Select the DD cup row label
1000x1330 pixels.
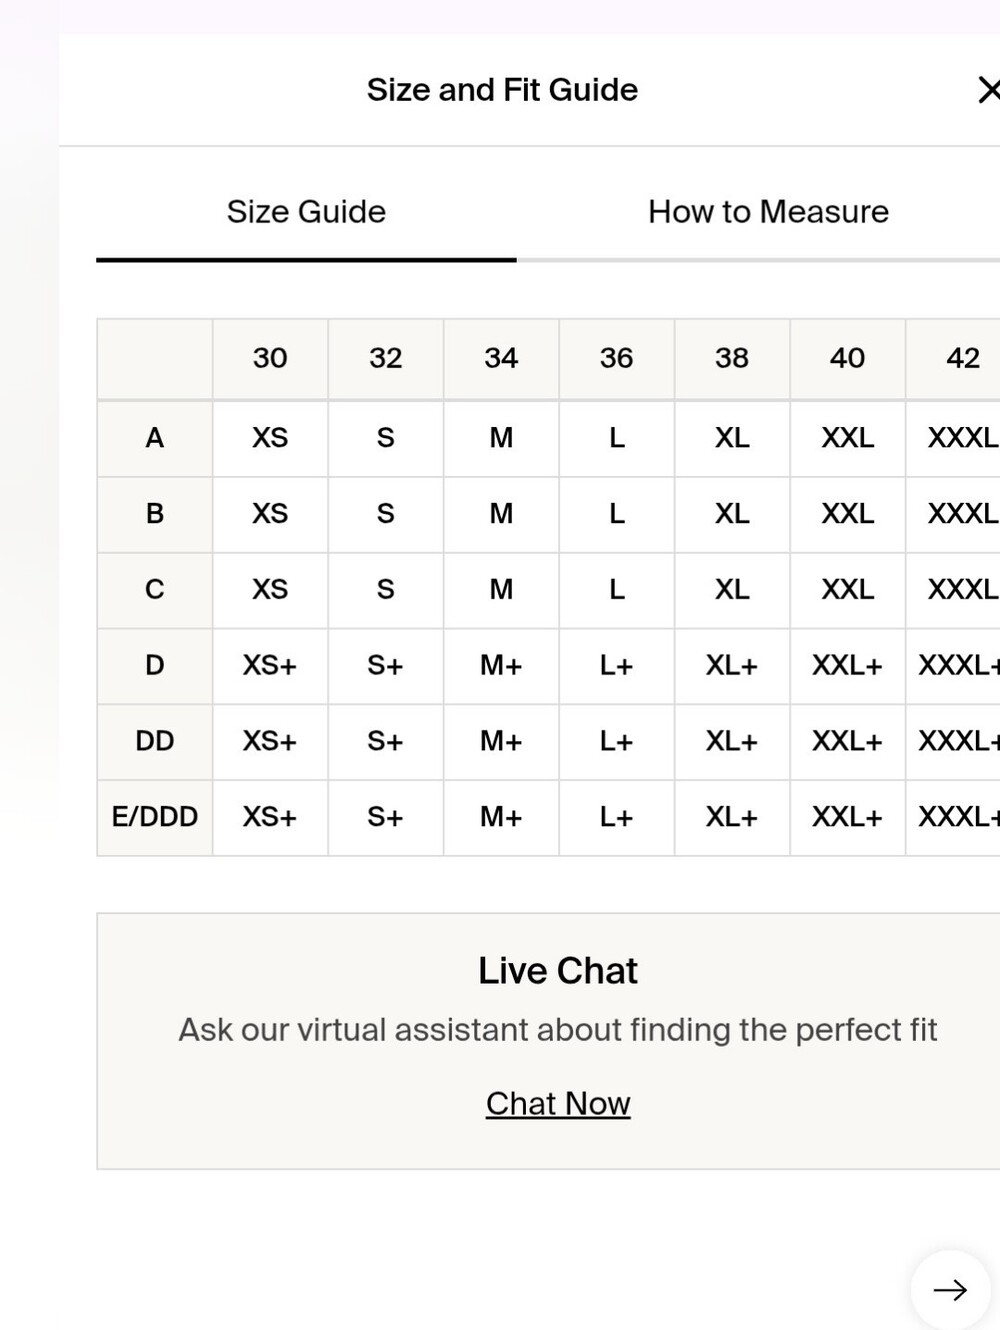[155, 741]
